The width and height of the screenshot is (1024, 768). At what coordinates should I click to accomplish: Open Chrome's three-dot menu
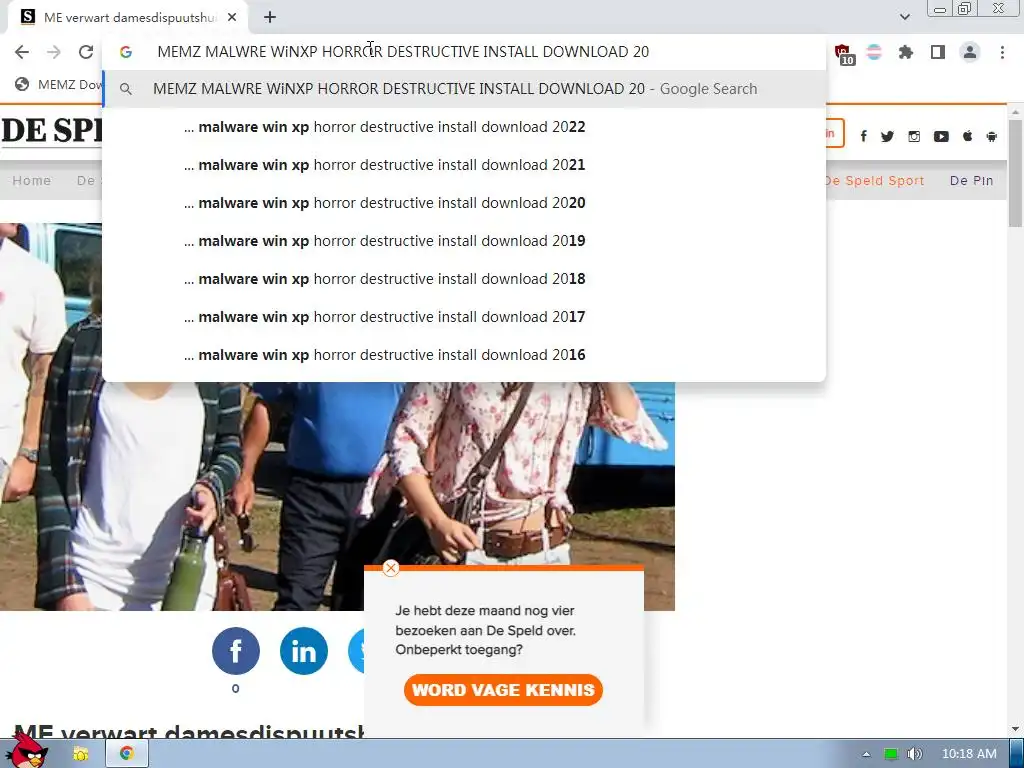click(1002, 52)
